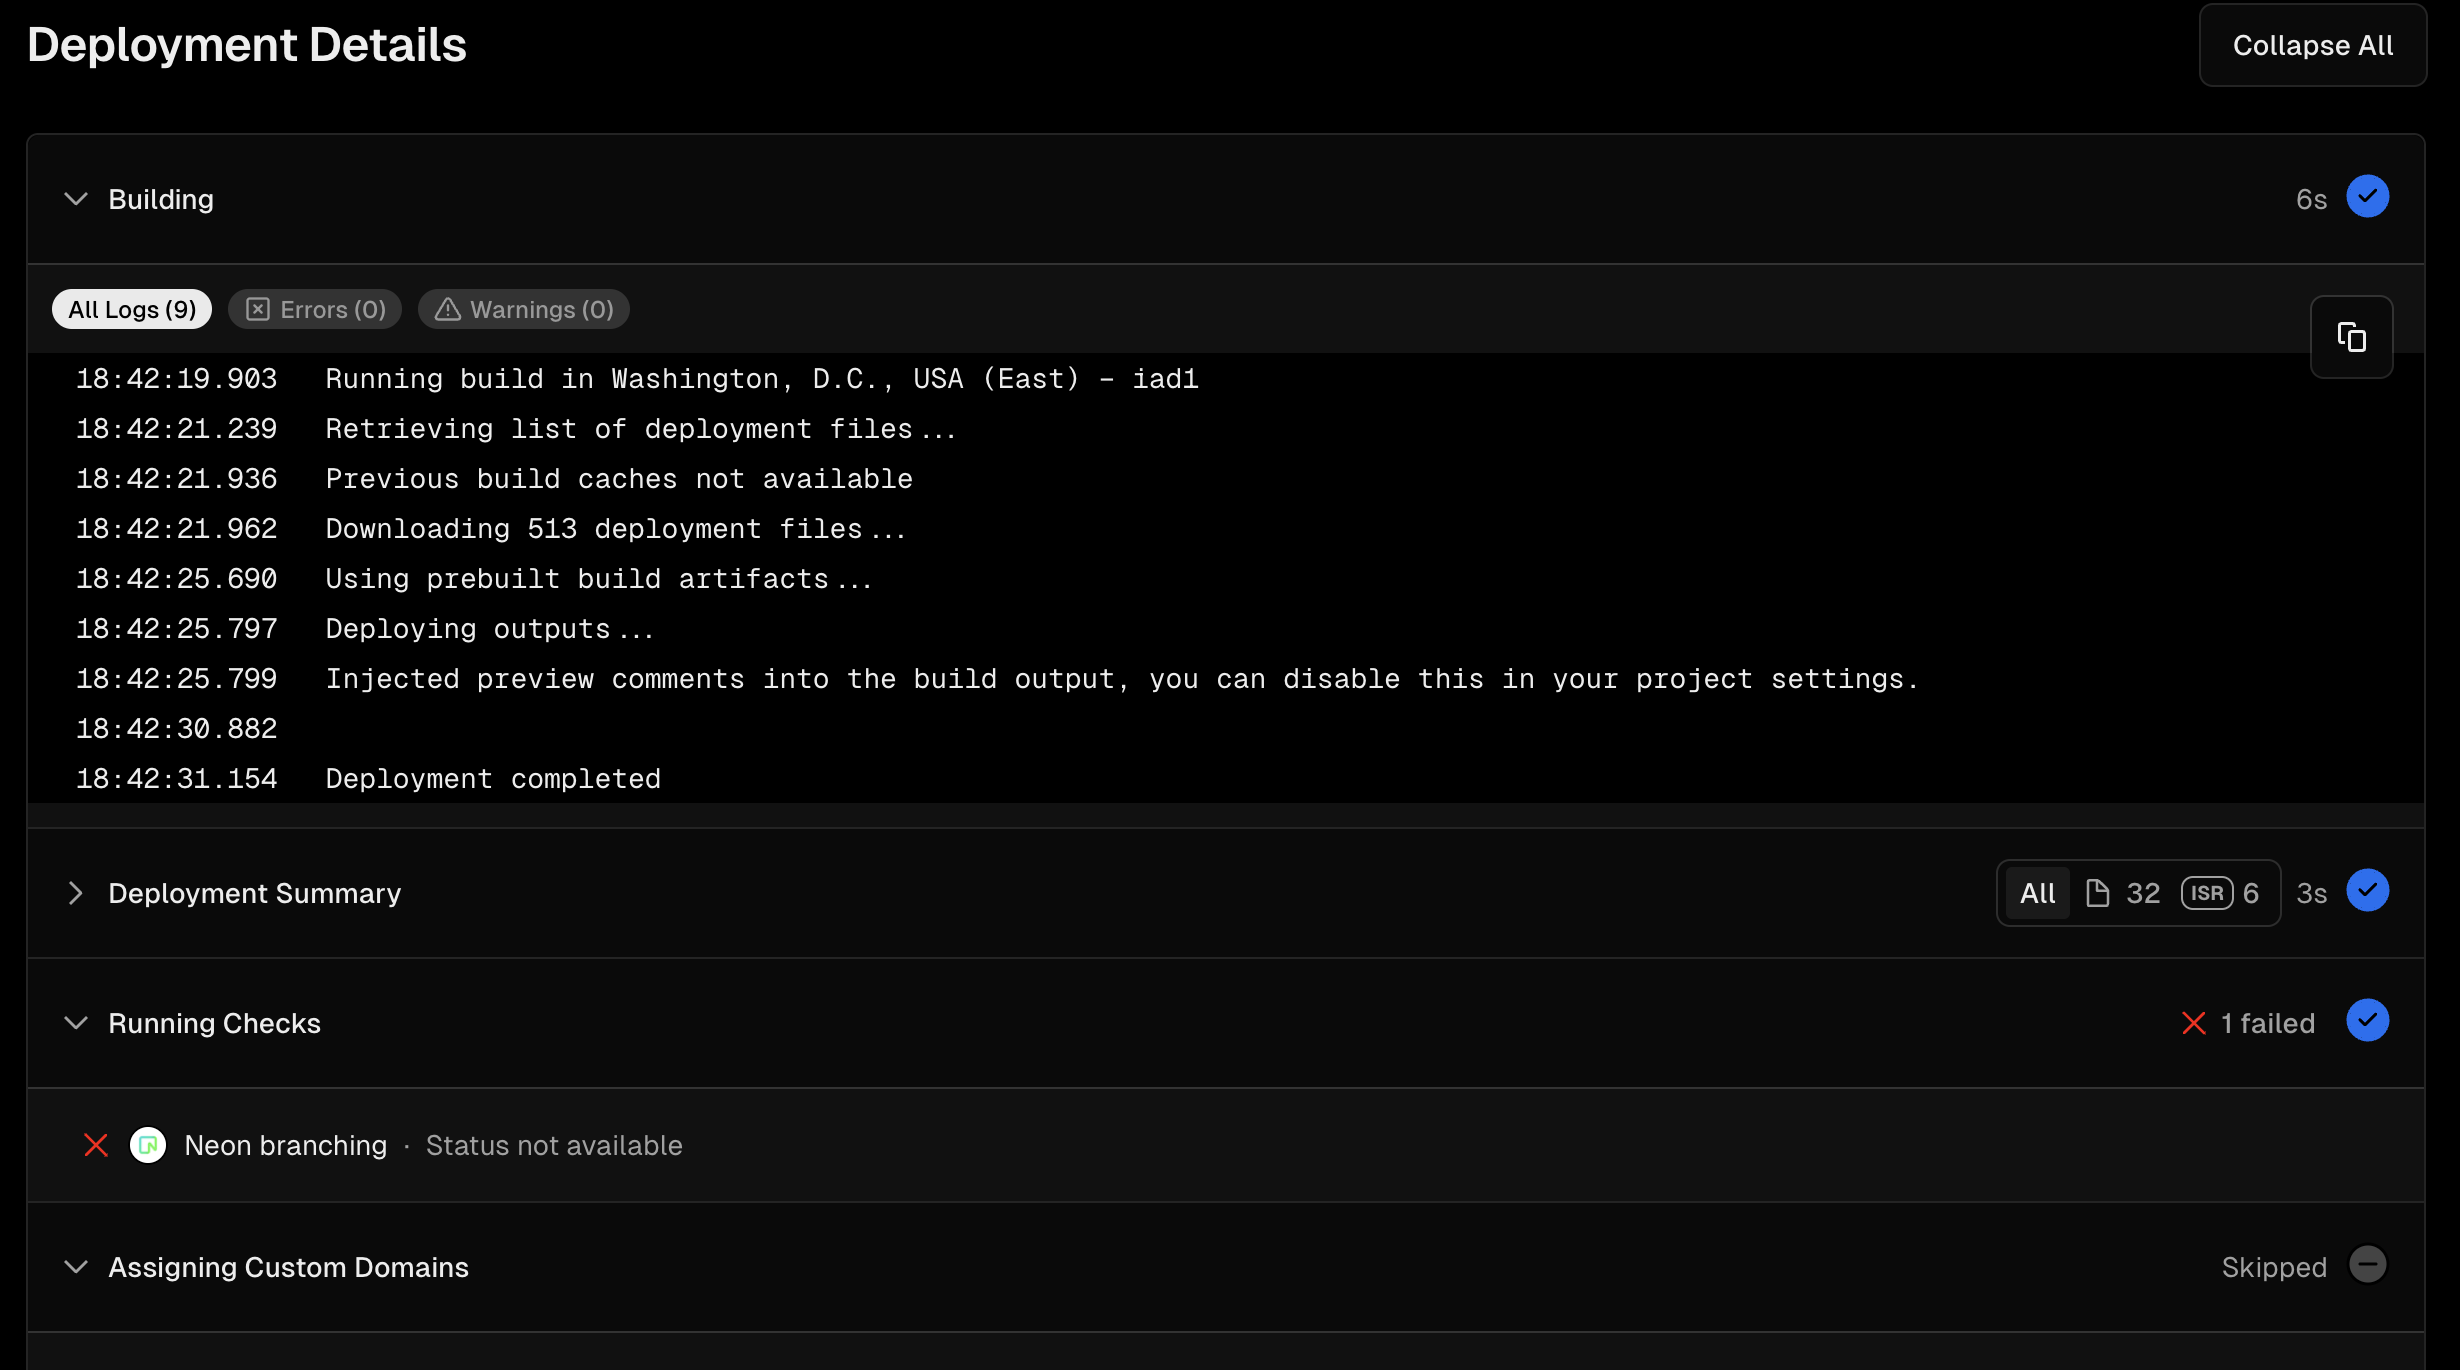Click the Deployment completed log line

tap(493, 779)
